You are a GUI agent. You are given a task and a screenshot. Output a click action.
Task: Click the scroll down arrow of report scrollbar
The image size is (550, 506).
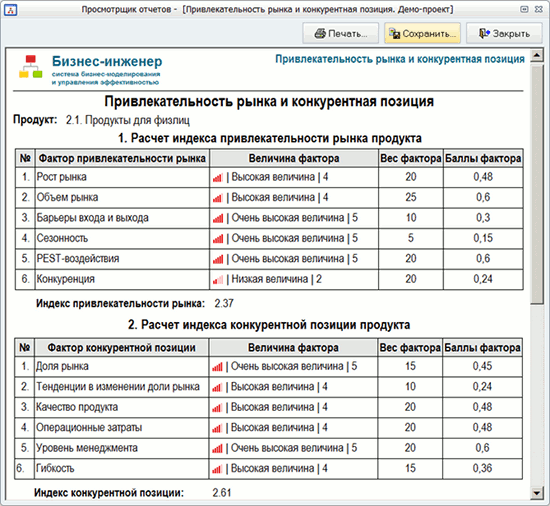click(536, 493)
